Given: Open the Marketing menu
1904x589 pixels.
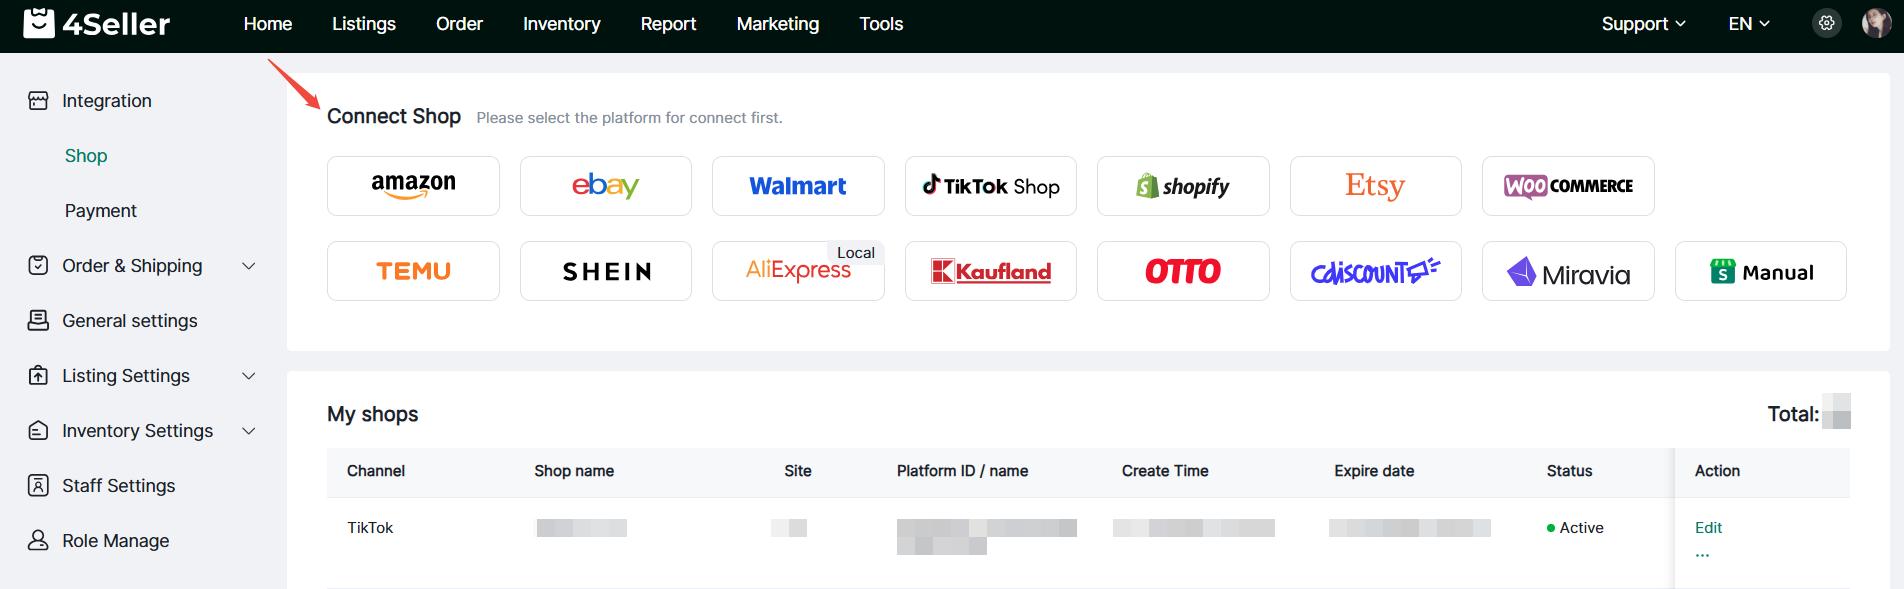Looking at the screenshot, I should click(x=778, y=24).
